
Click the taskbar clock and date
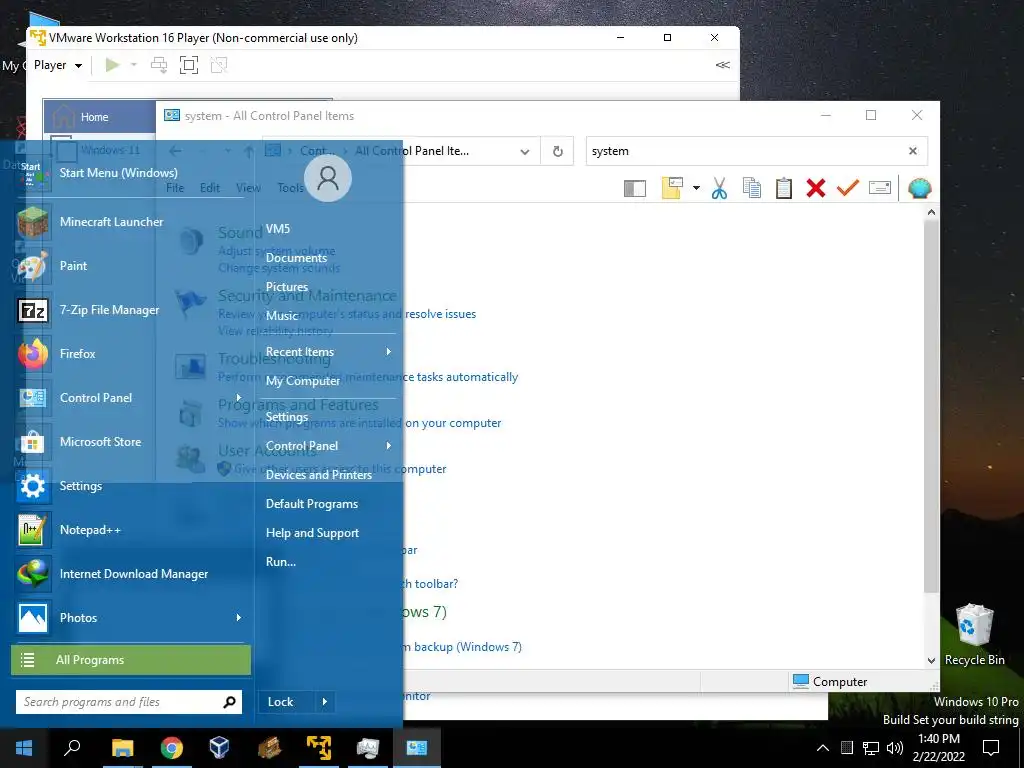click(939, 748)
